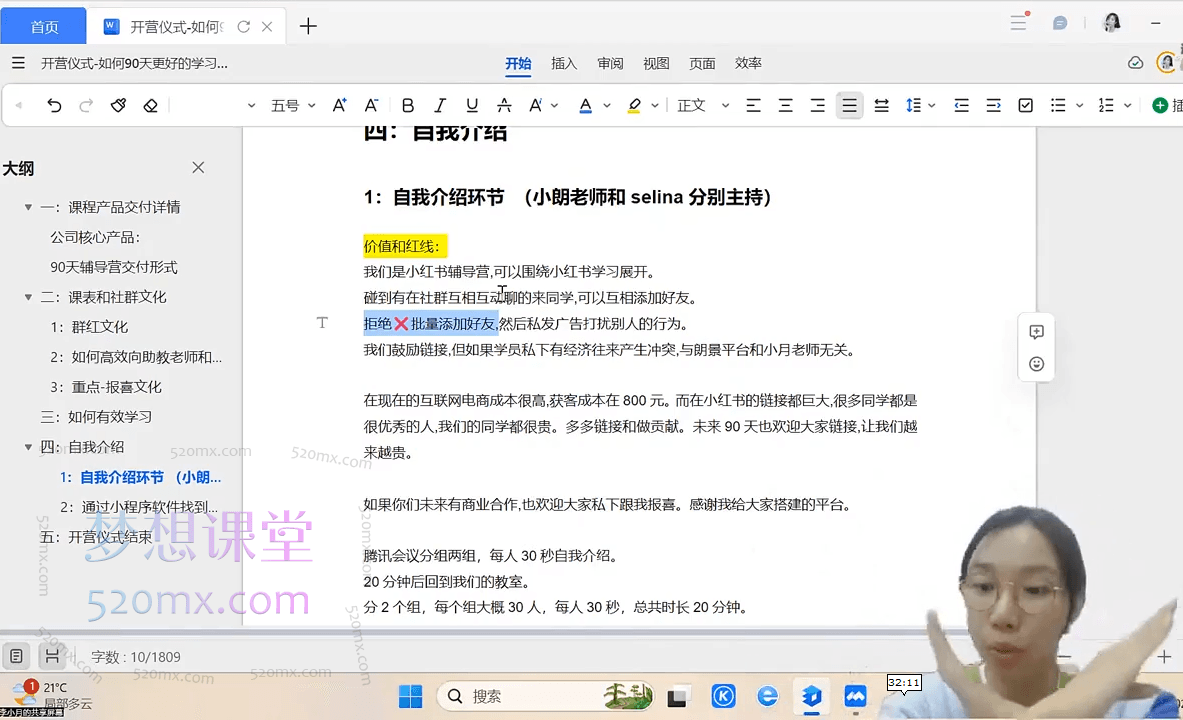The width and height of the screenshot is (1183, 720).
Task: Open the 五号 font size dropdown
Action: click(x=290, y=105)
